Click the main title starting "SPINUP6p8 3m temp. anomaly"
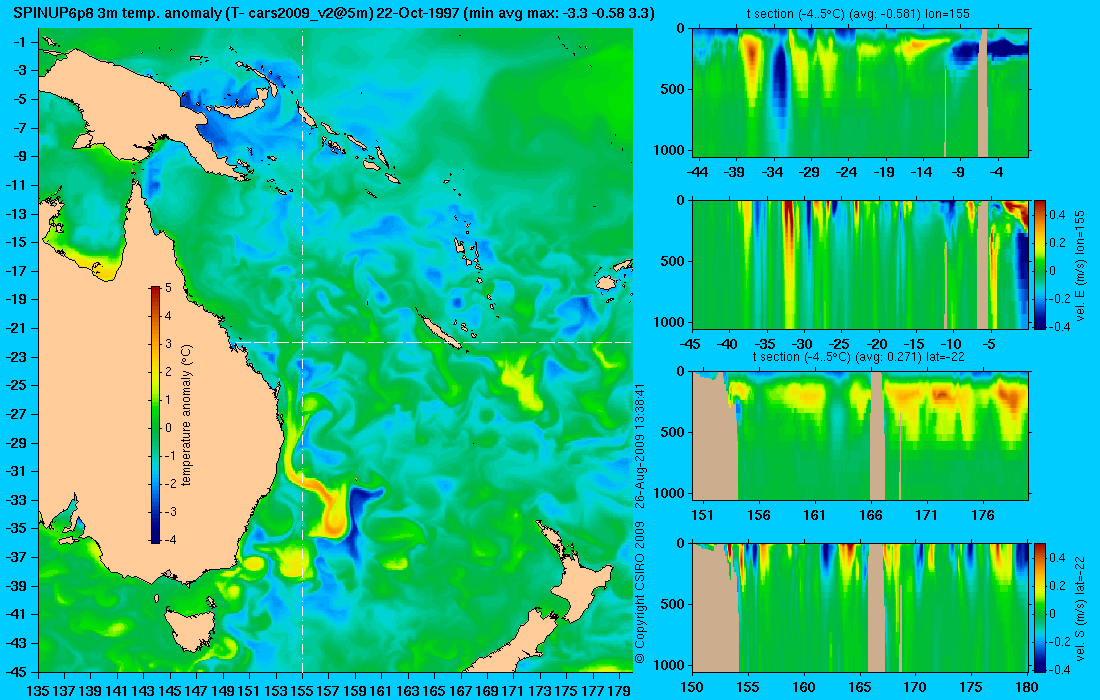Image resolution: width=1100 pixels, height=700 pixels. click(x=333, y=13)
